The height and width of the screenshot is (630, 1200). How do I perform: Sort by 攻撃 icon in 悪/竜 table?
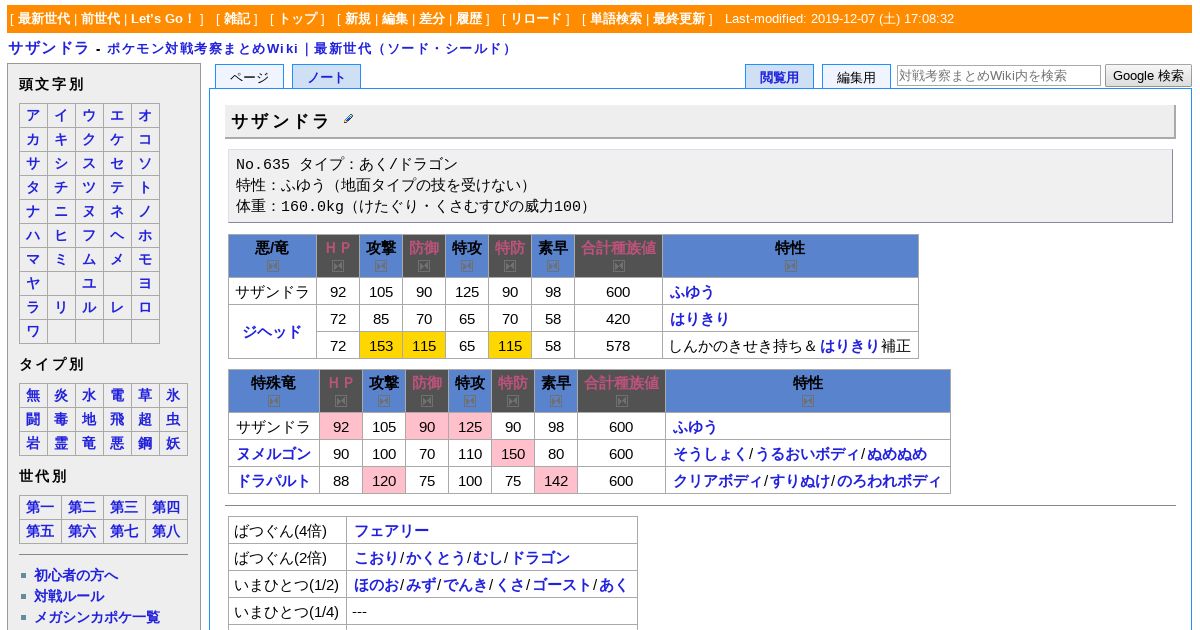[x=381, y=266]
